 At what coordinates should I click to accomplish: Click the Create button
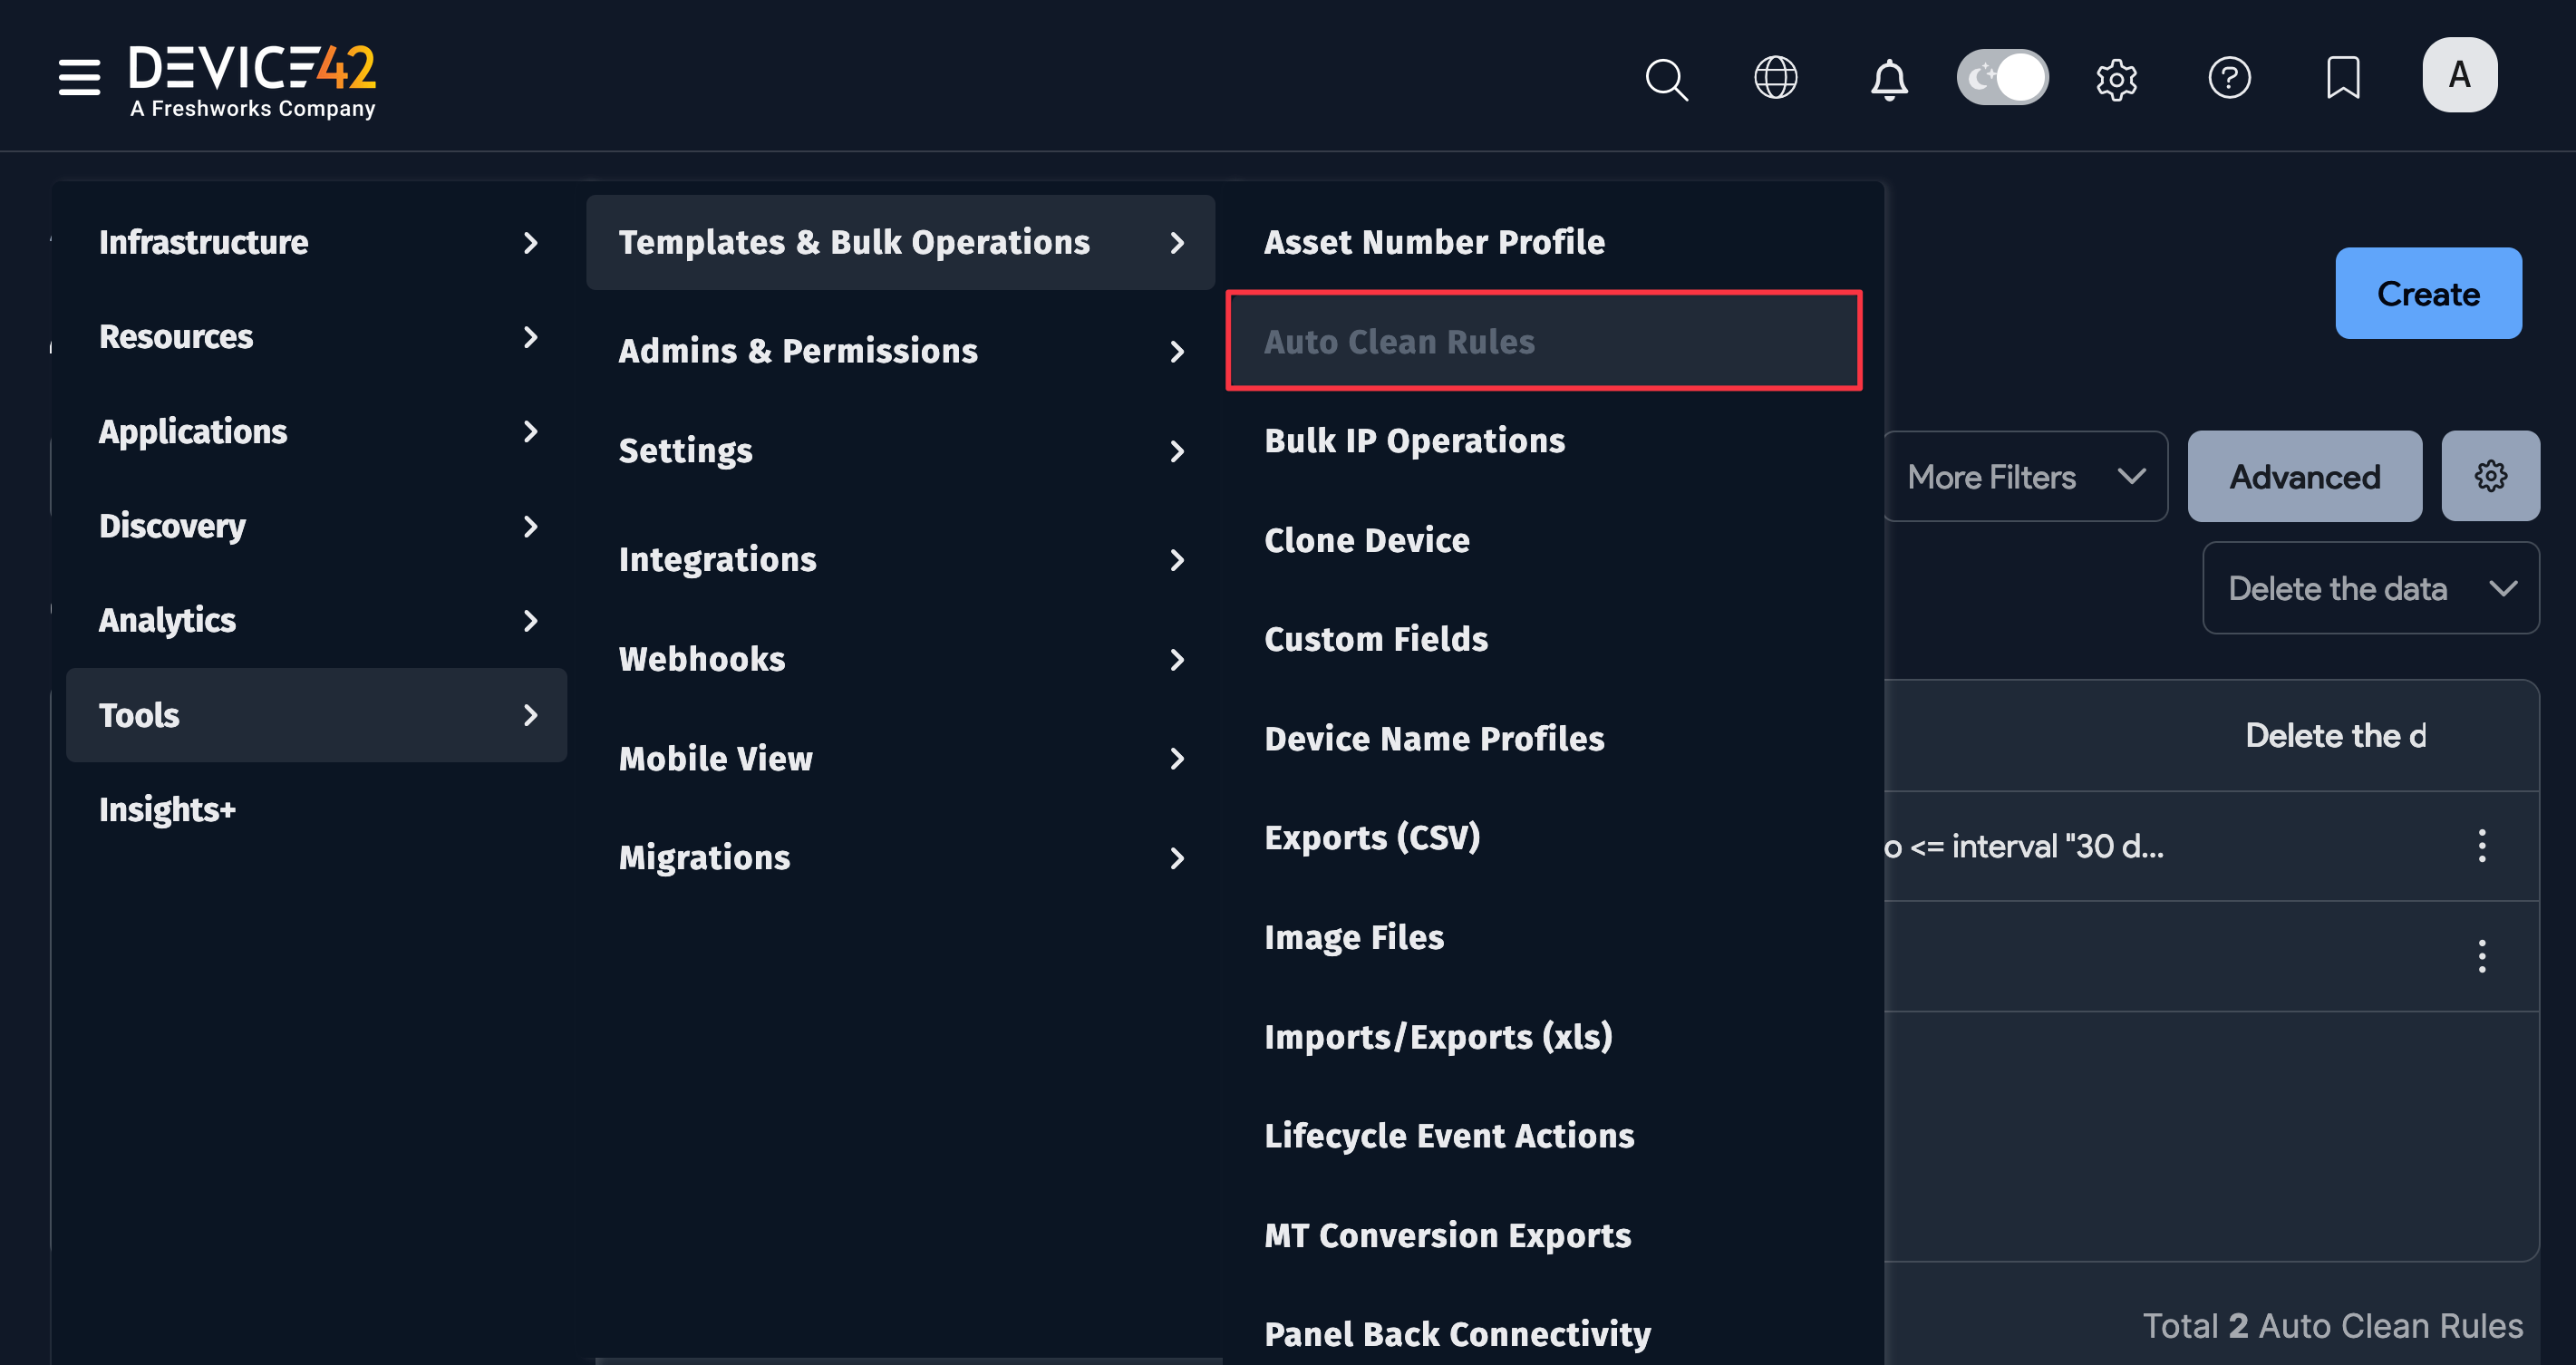coord(2428,293)
